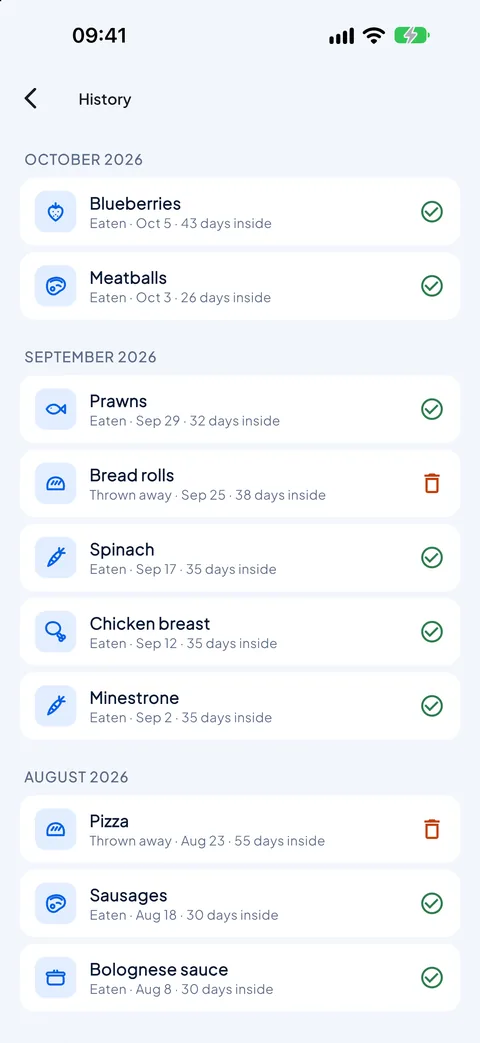Open the Meatballs history entry
Image resolution: width=480 pixels, height=1043 pixels.
coord(240,286)
